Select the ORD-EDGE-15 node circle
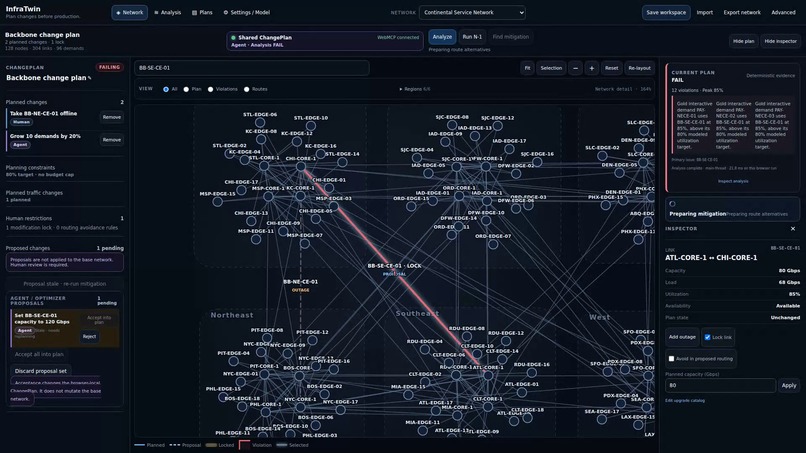Screen dimensions: 806x453 (x=411, y=206)
